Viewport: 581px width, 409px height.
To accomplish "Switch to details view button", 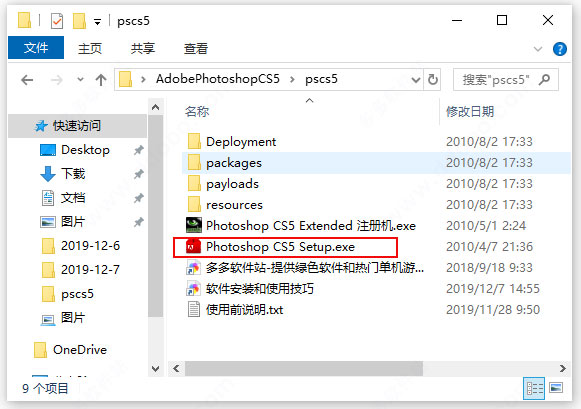I will pos(534,388).
